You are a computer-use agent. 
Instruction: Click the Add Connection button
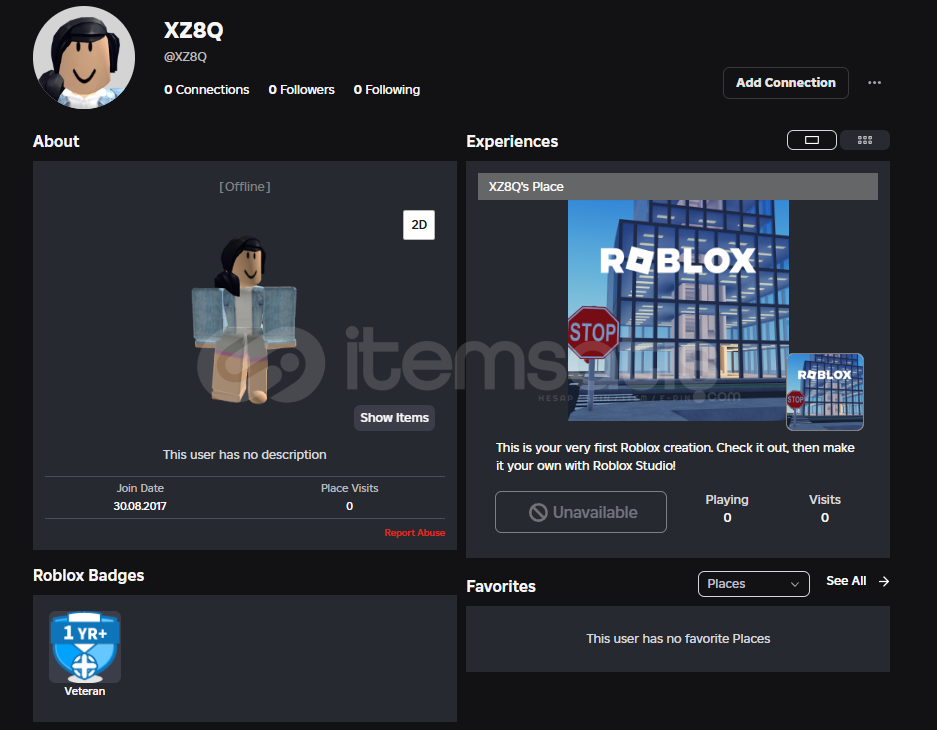(785, 82)
